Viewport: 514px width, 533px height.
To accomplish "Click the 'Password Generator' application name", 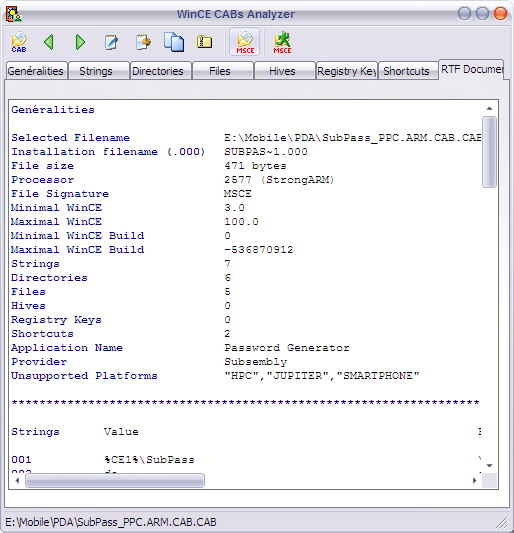I will pos(287,348).
